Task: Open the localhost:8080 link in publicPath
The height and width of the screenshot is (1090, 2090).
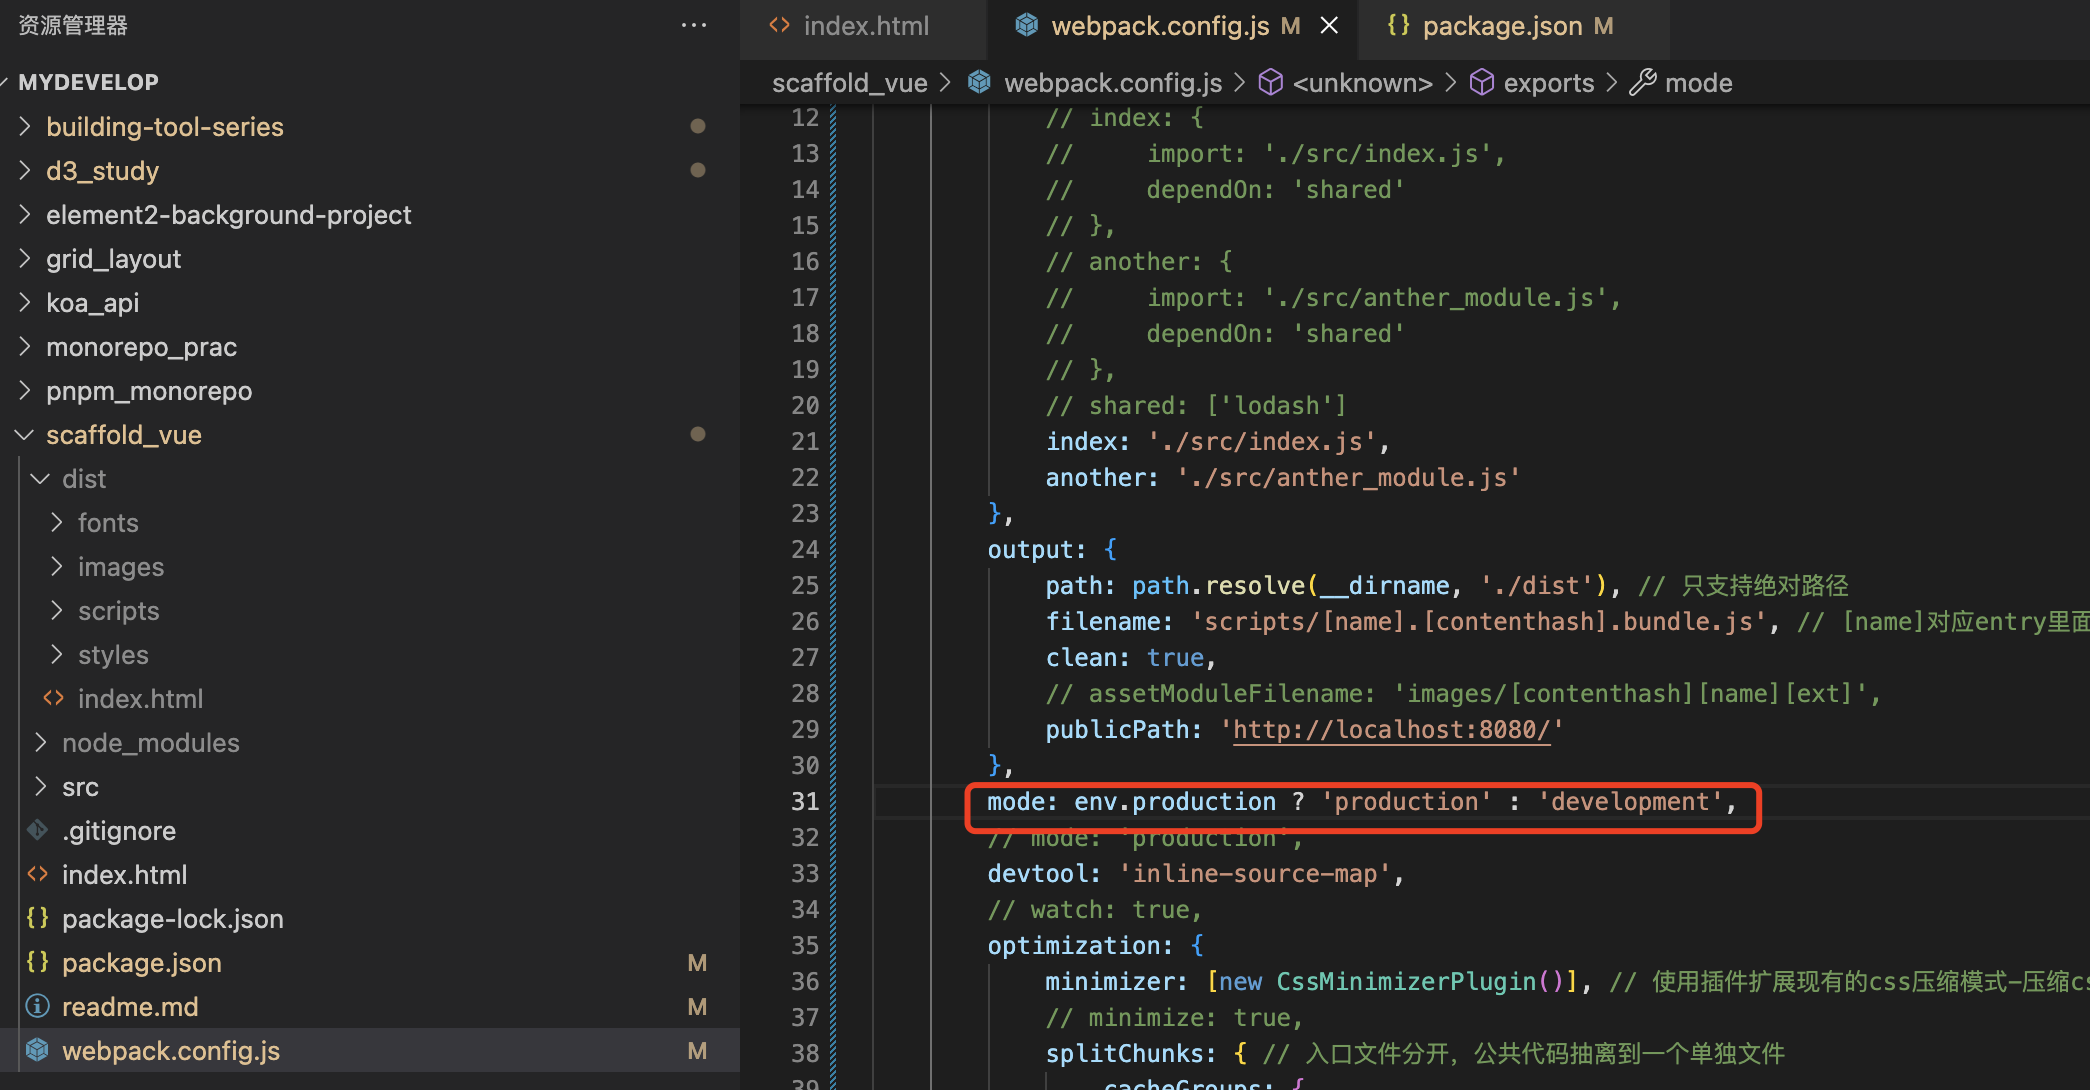Action: (x=1390, y=730)
